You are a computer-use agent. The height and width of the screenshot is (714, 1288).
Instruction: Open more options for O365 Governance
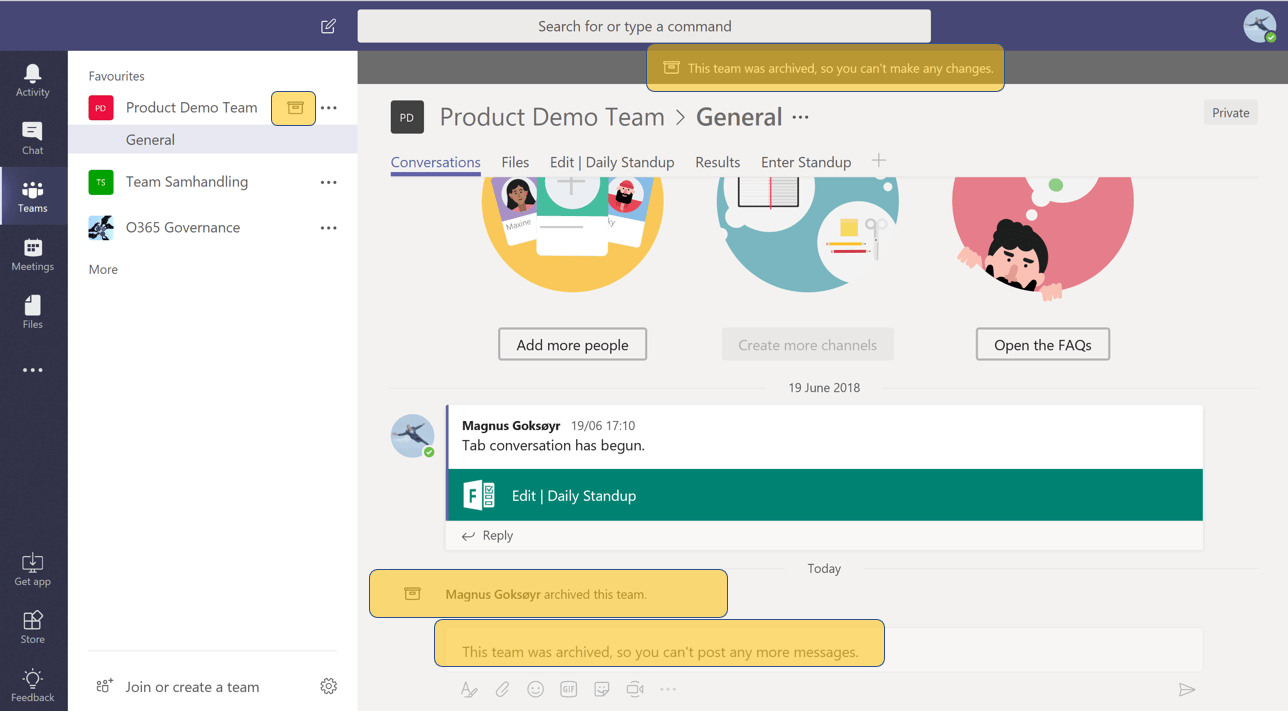pos(328,228)
